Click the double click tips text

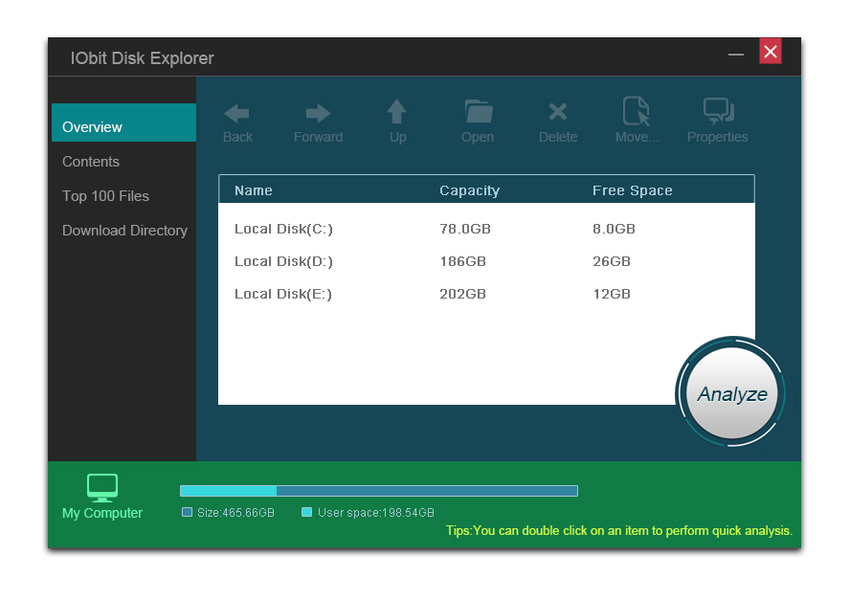click(619, 530)
